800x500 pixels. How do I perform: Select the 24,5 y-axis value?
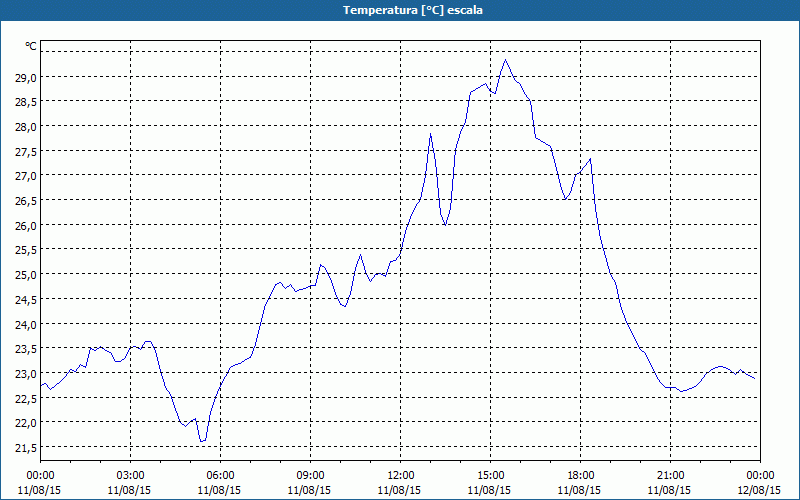(28, 299)
